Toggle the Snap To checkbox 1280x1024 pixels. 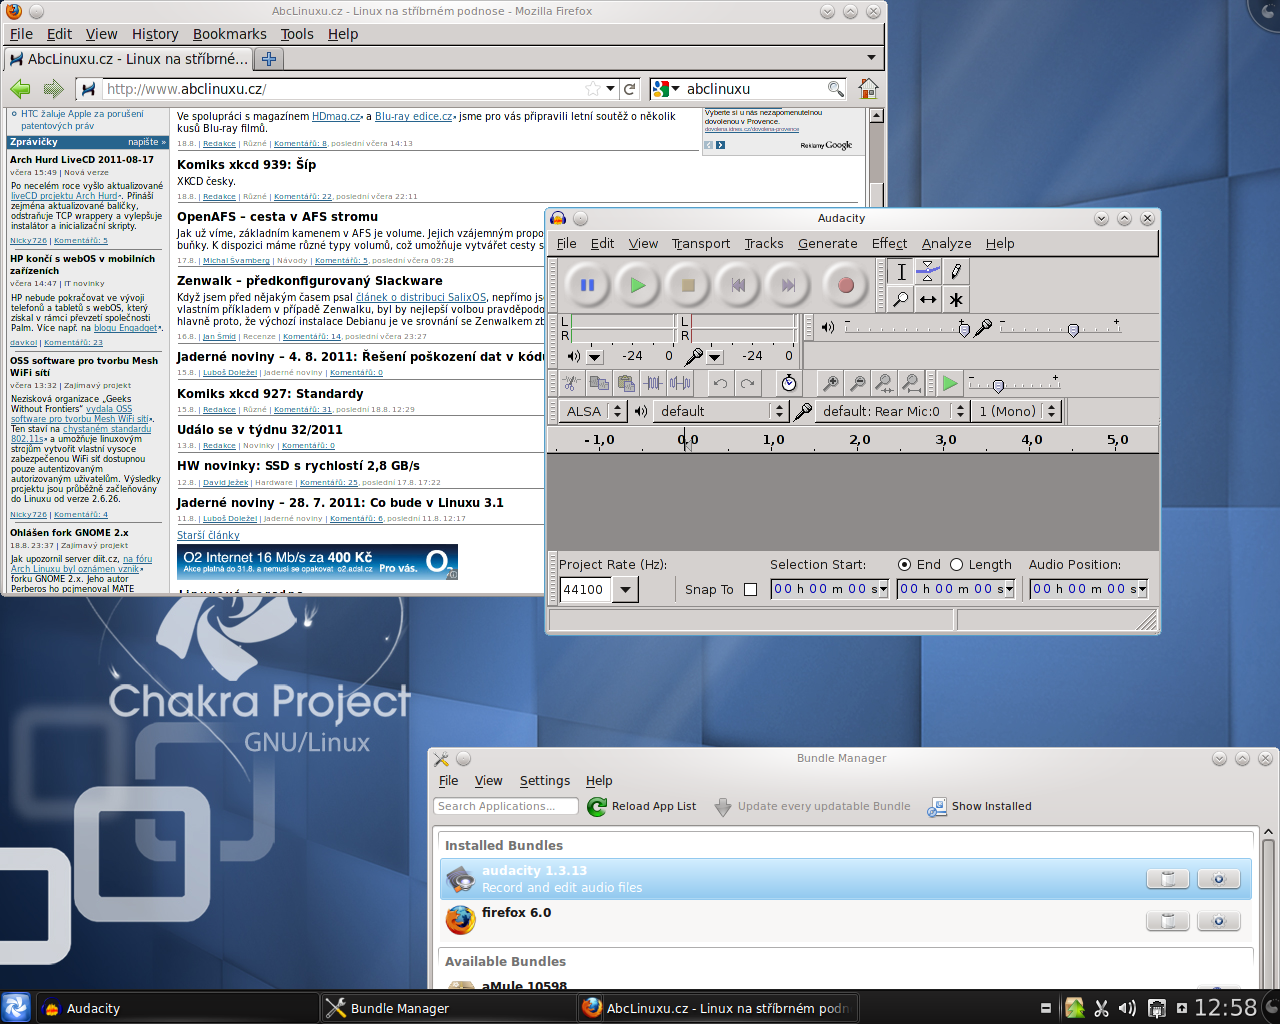pos(751,590)
